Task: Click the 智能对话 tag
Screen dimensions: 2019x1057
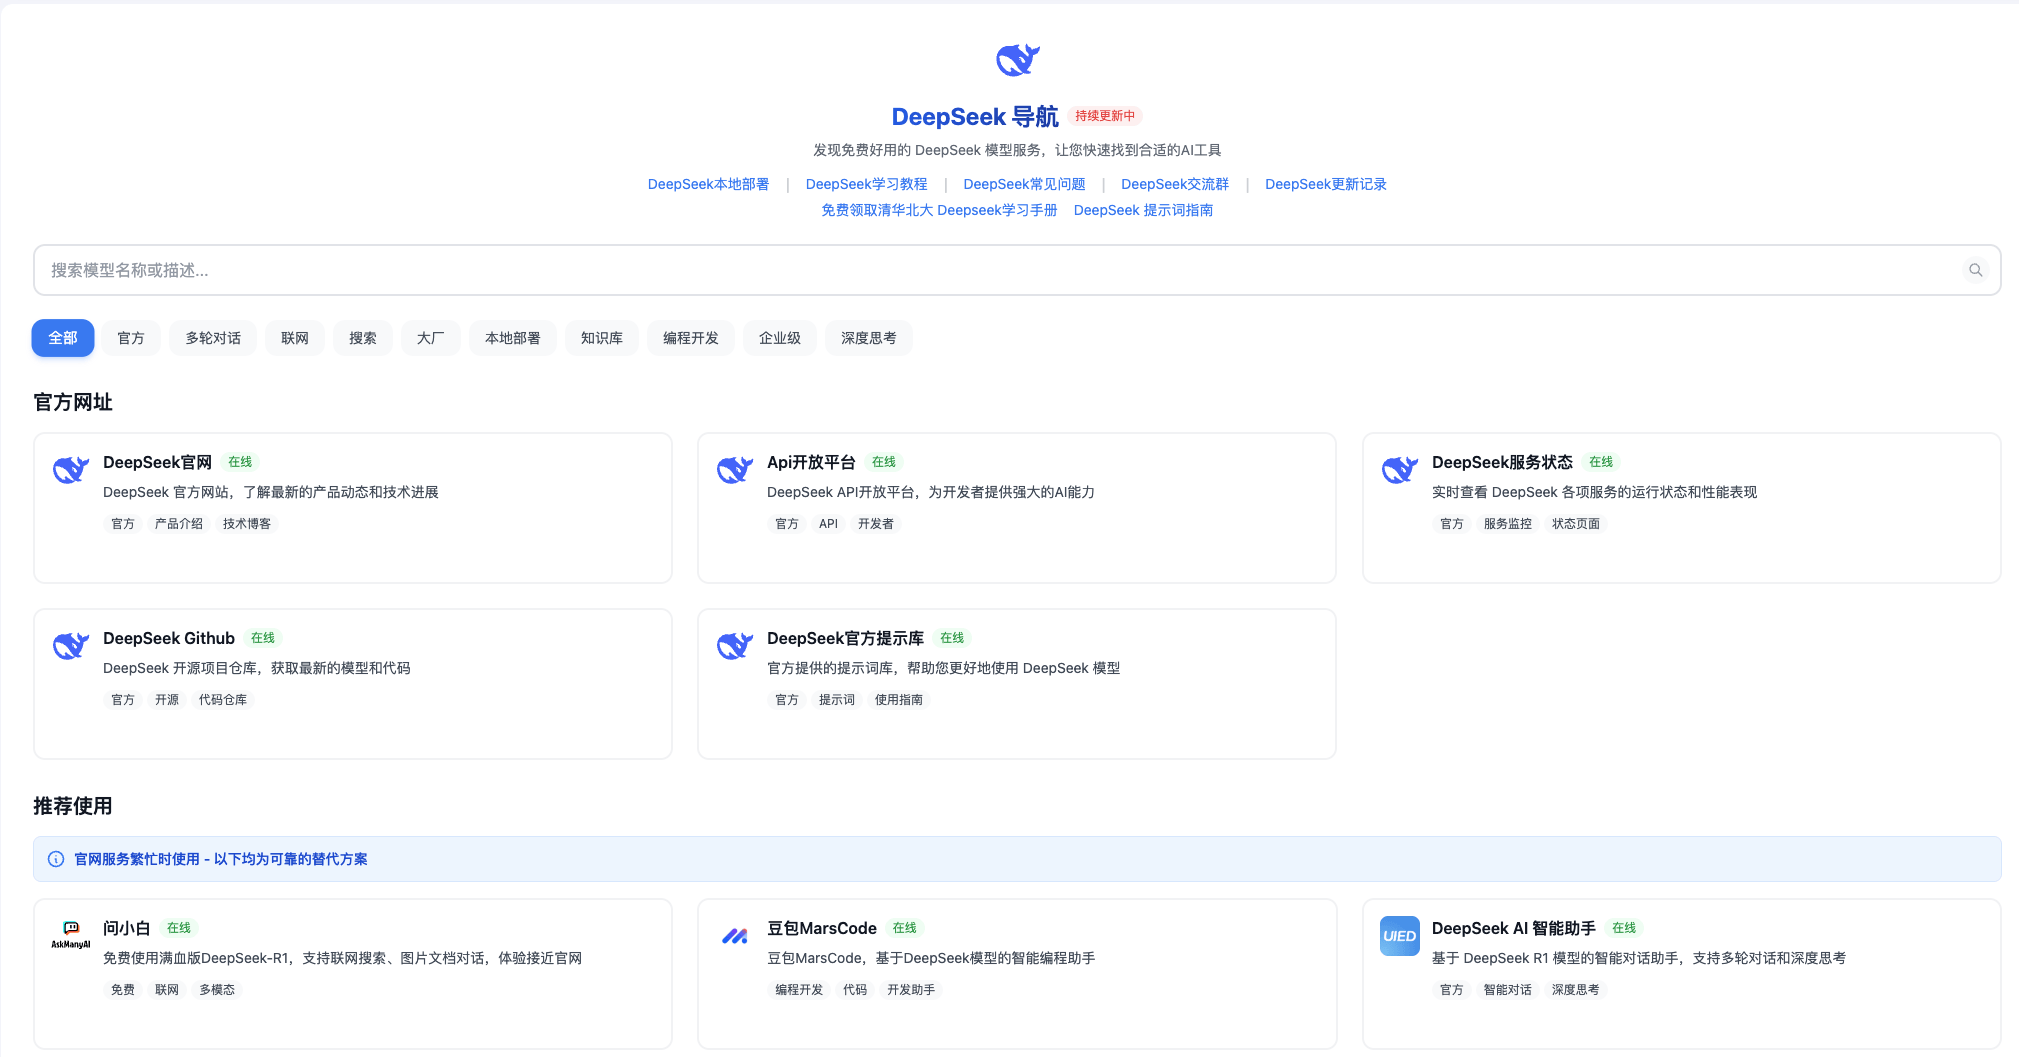Action: 1508,990
